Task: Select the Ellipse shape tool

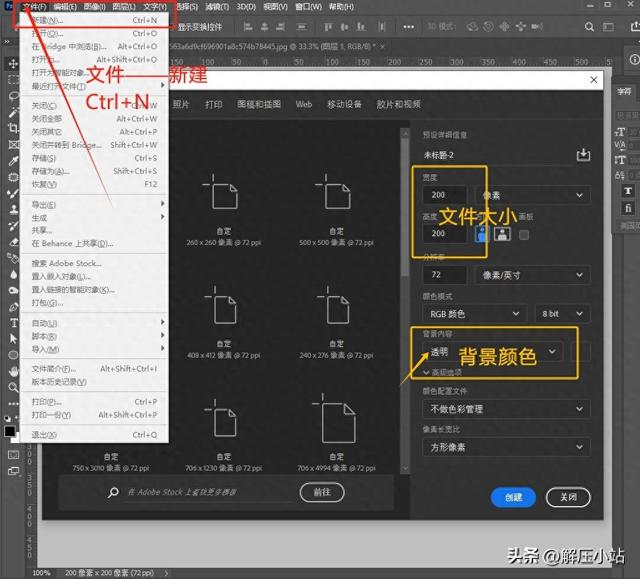Action: [13, 355]
